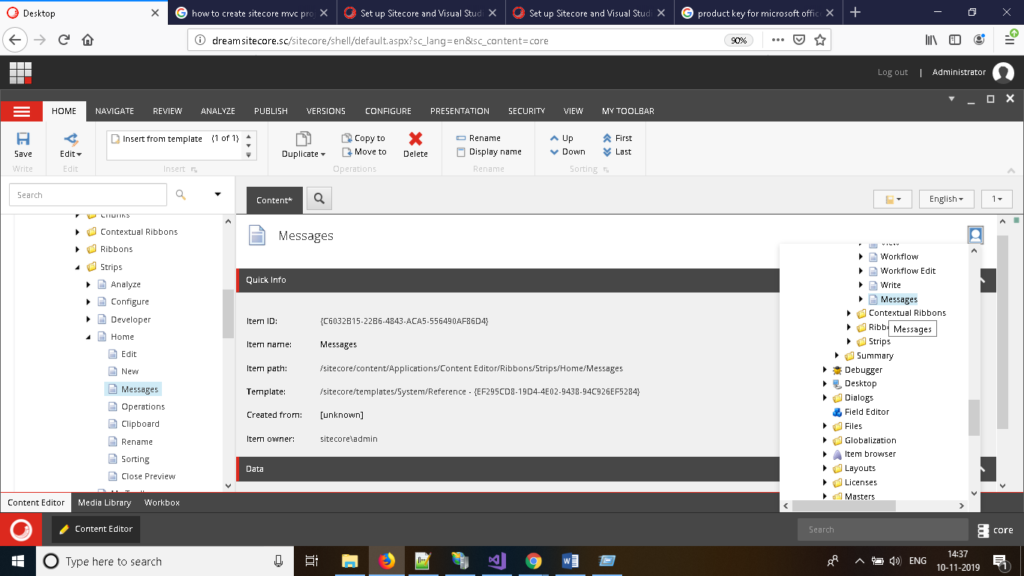Open File Explorer in taskbar

tap(349, 561)
